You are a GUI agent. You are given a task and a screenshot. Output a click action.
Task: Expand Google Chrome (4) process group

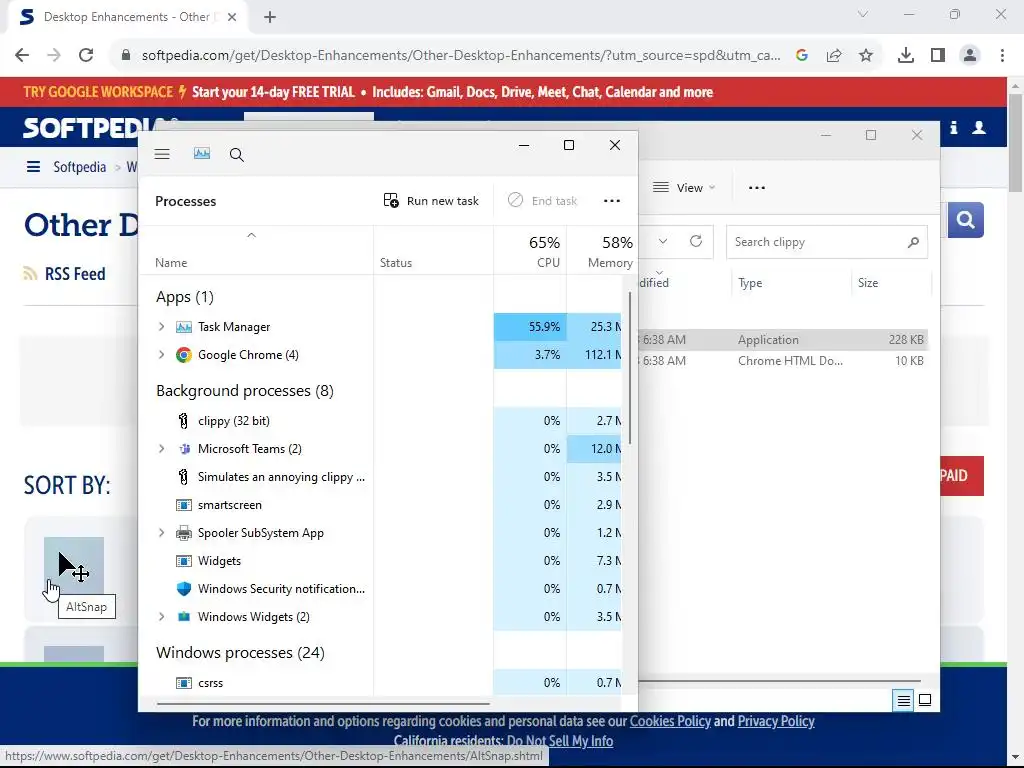click(x=161, y=355)
